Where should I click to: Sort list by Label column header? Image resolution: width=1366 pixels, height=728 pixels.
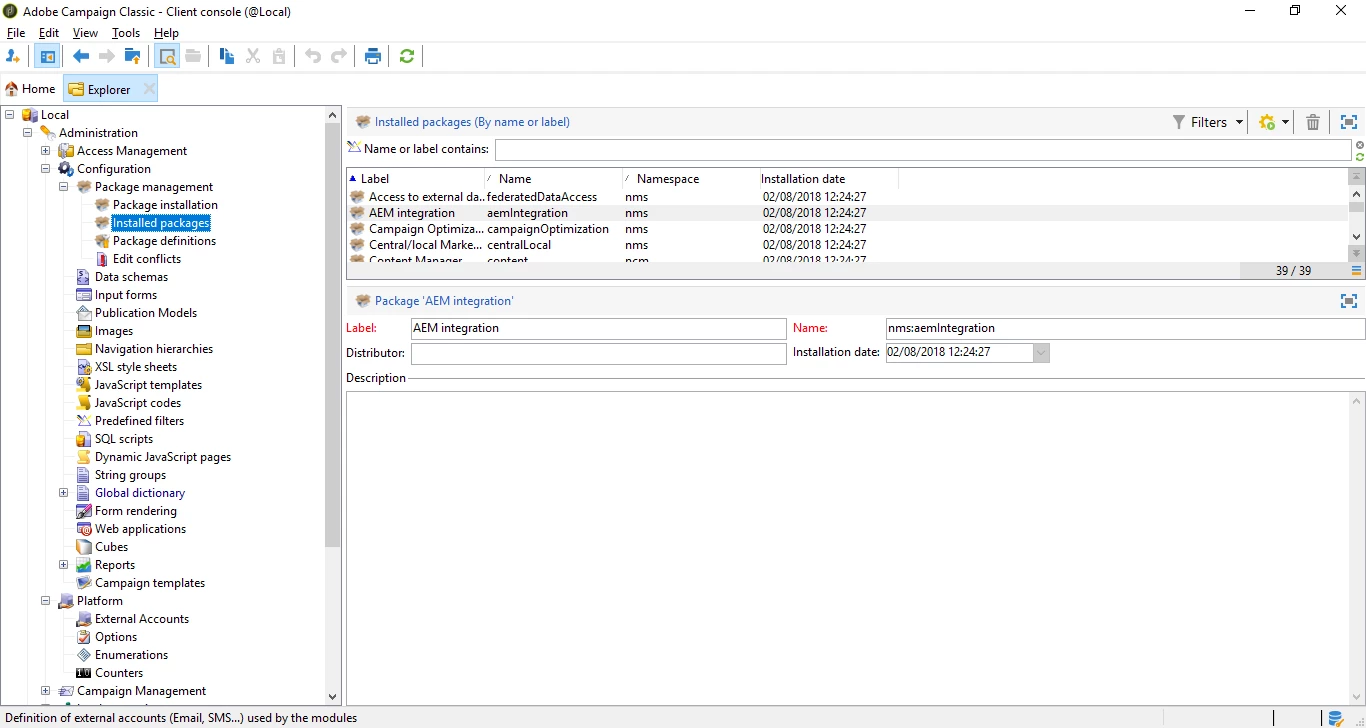click(x=415, y=179)
